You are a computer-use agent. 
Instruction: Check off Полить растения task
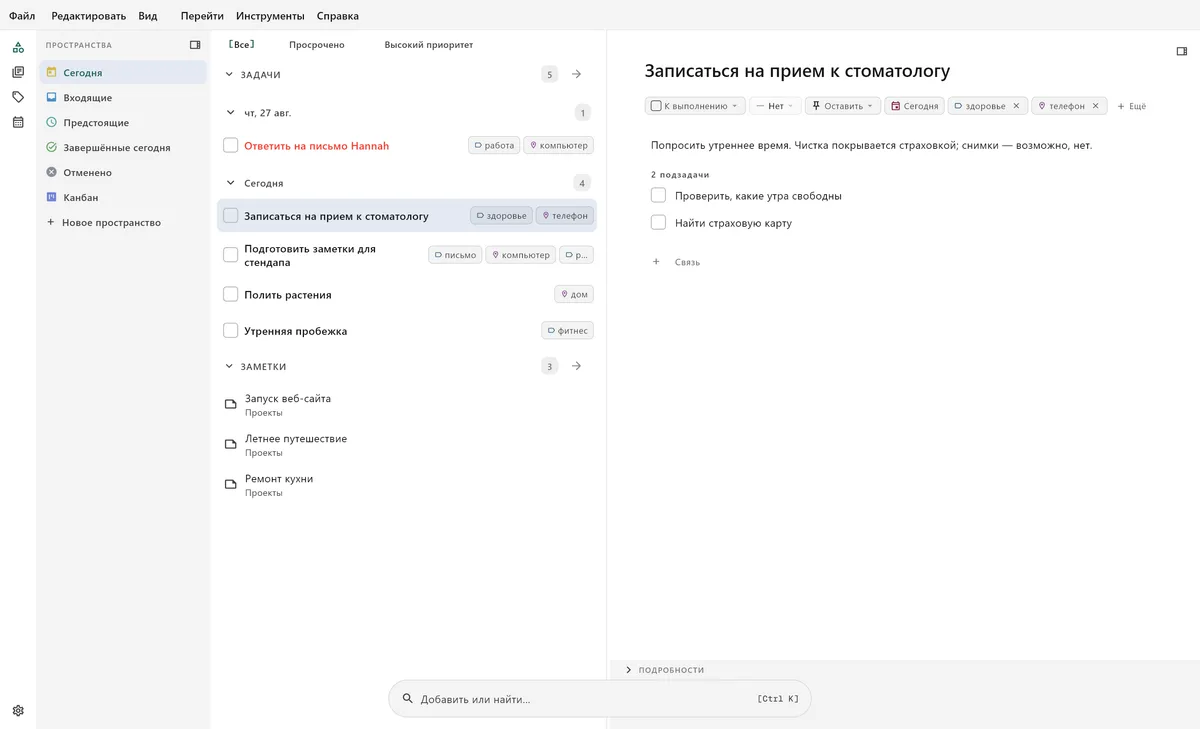click(230, 295)
